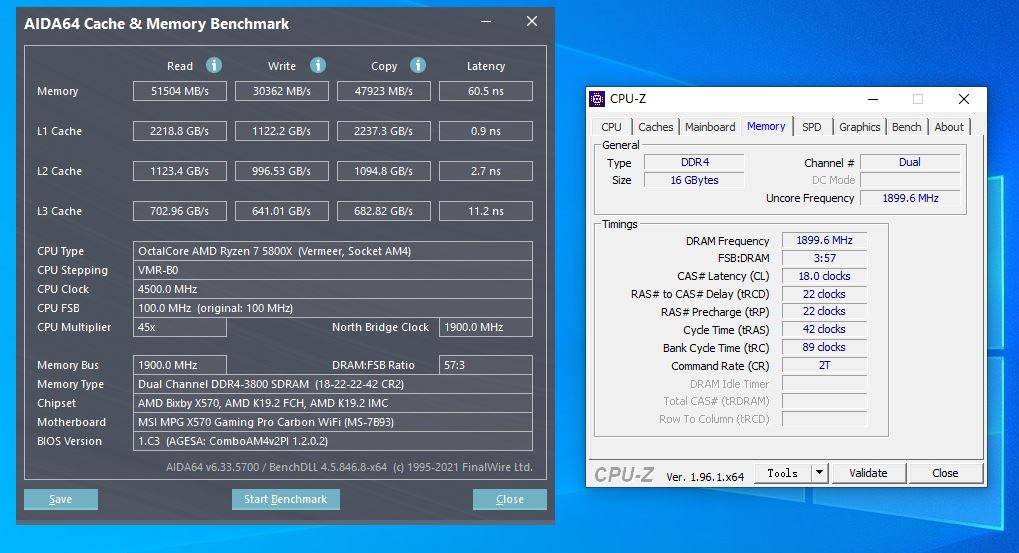Click Memory Write value 30362 MB/s

coord(281,91)
